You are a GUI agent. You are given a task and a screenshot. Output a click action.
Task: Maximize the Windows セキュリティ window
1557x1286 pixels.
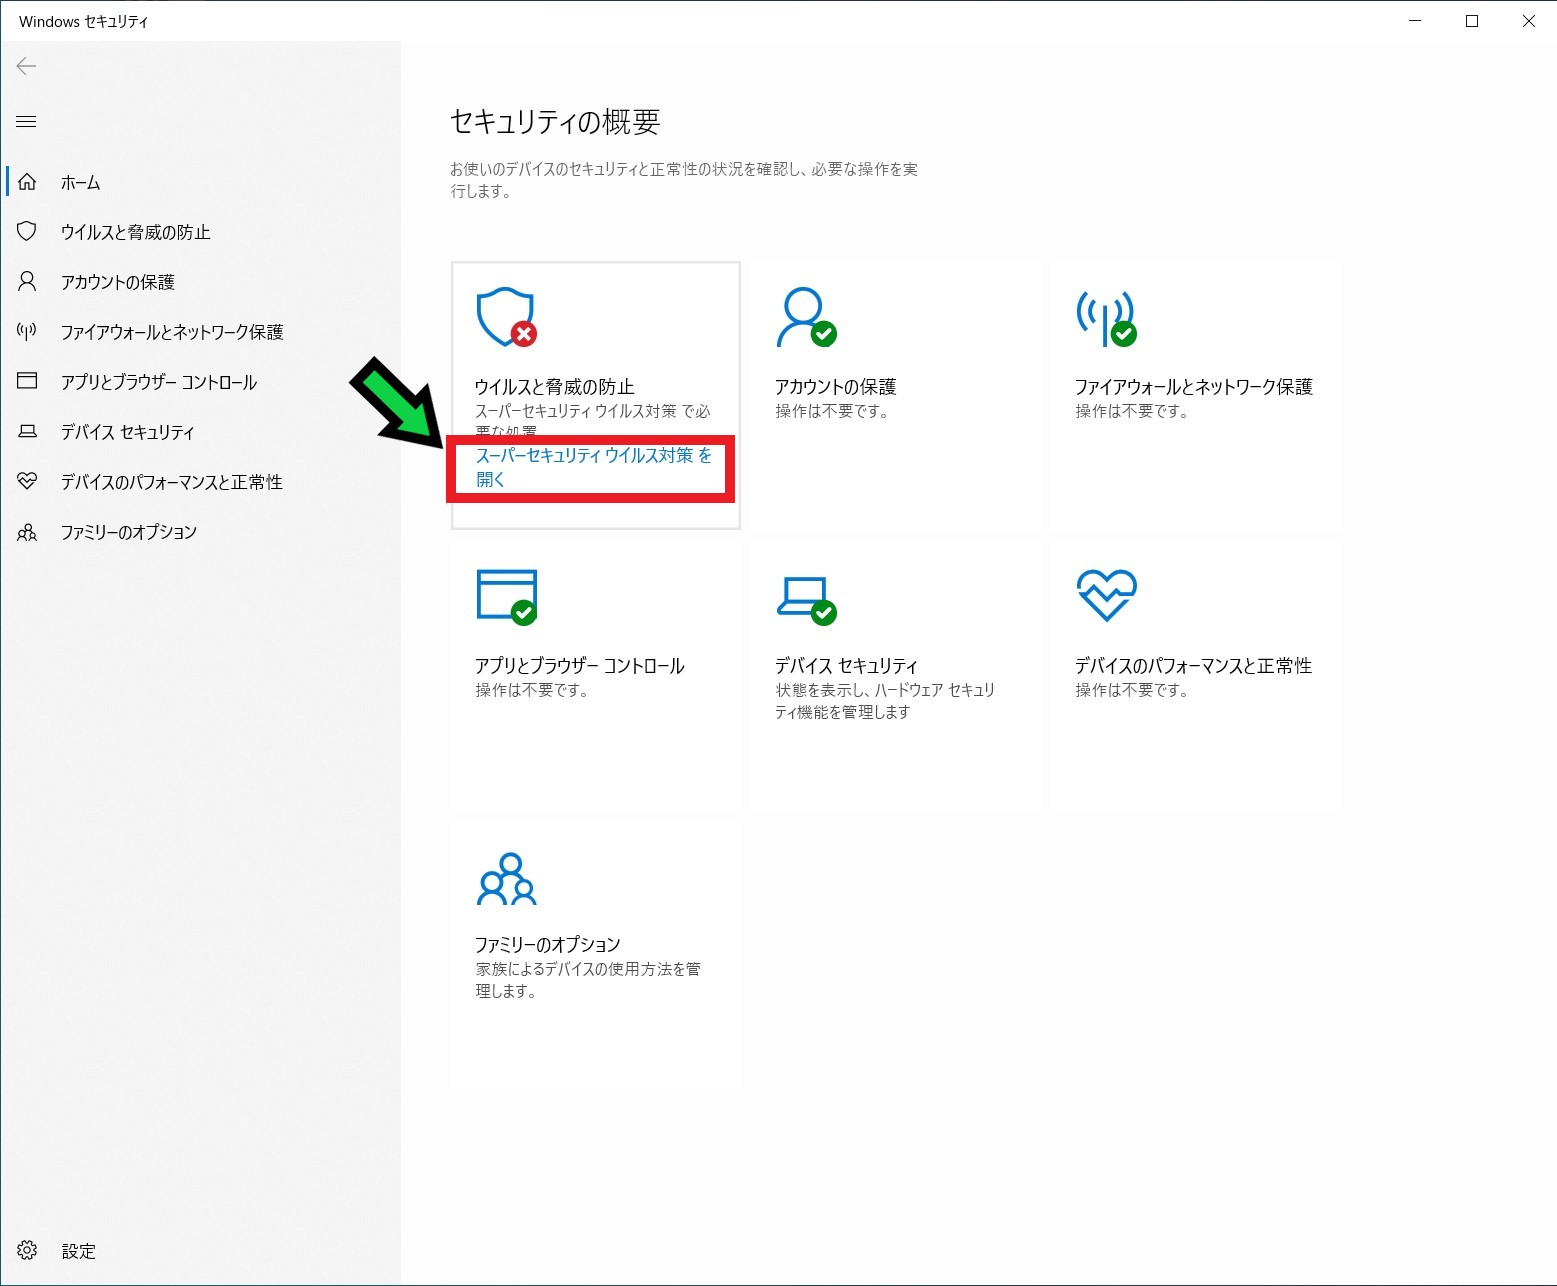pyautogui.click(x=1472, y=21)
